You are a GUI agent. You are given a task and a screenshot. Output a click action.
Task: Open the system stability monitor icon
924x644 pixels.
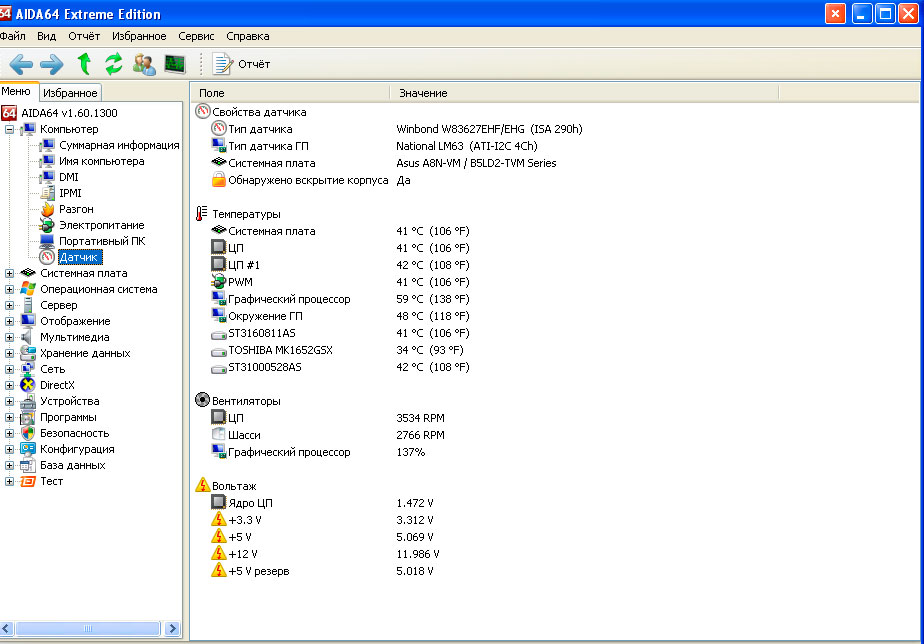[x=175, y=64]
